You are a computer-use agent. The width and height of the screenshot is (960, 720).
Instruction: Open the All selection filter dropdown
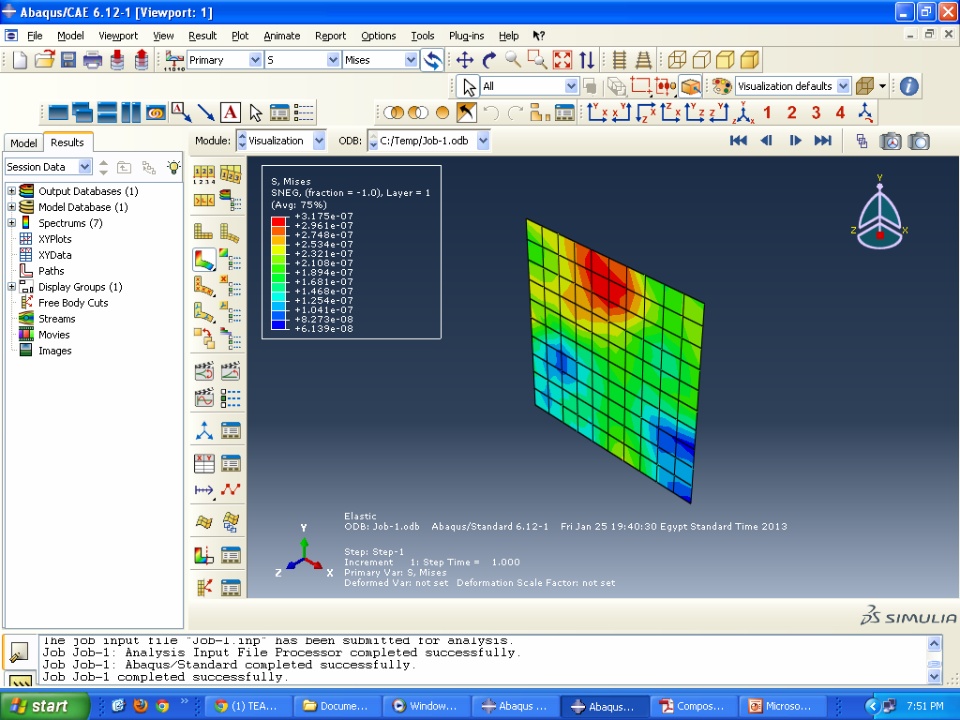pyautogui.click(x=571, y=86)
